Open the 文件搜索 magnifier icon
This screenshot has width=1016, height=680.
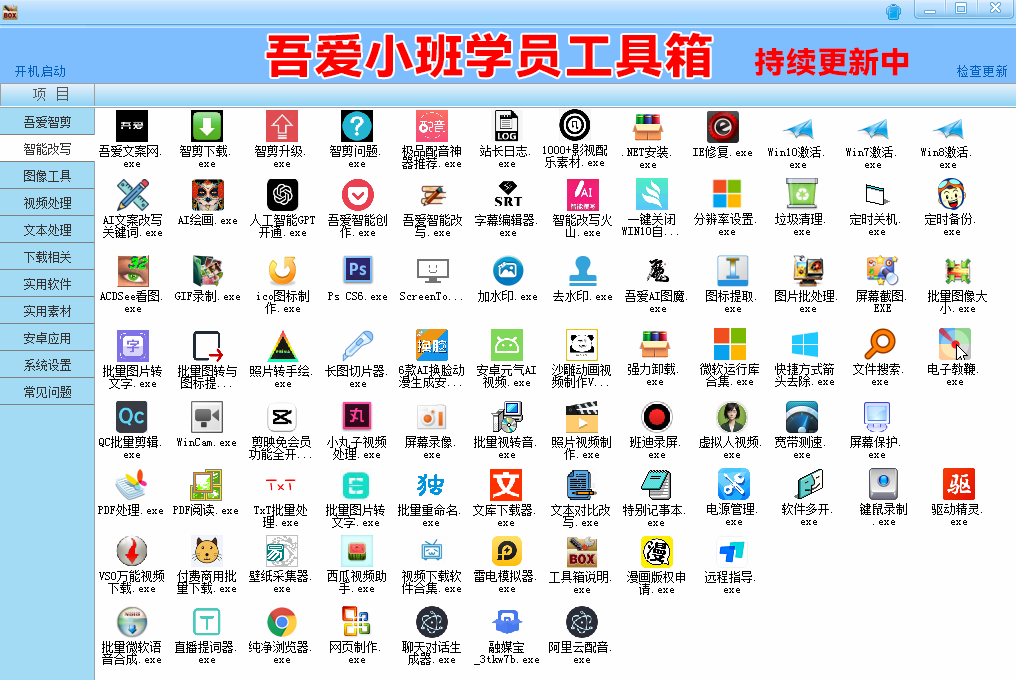pos(880,344)
